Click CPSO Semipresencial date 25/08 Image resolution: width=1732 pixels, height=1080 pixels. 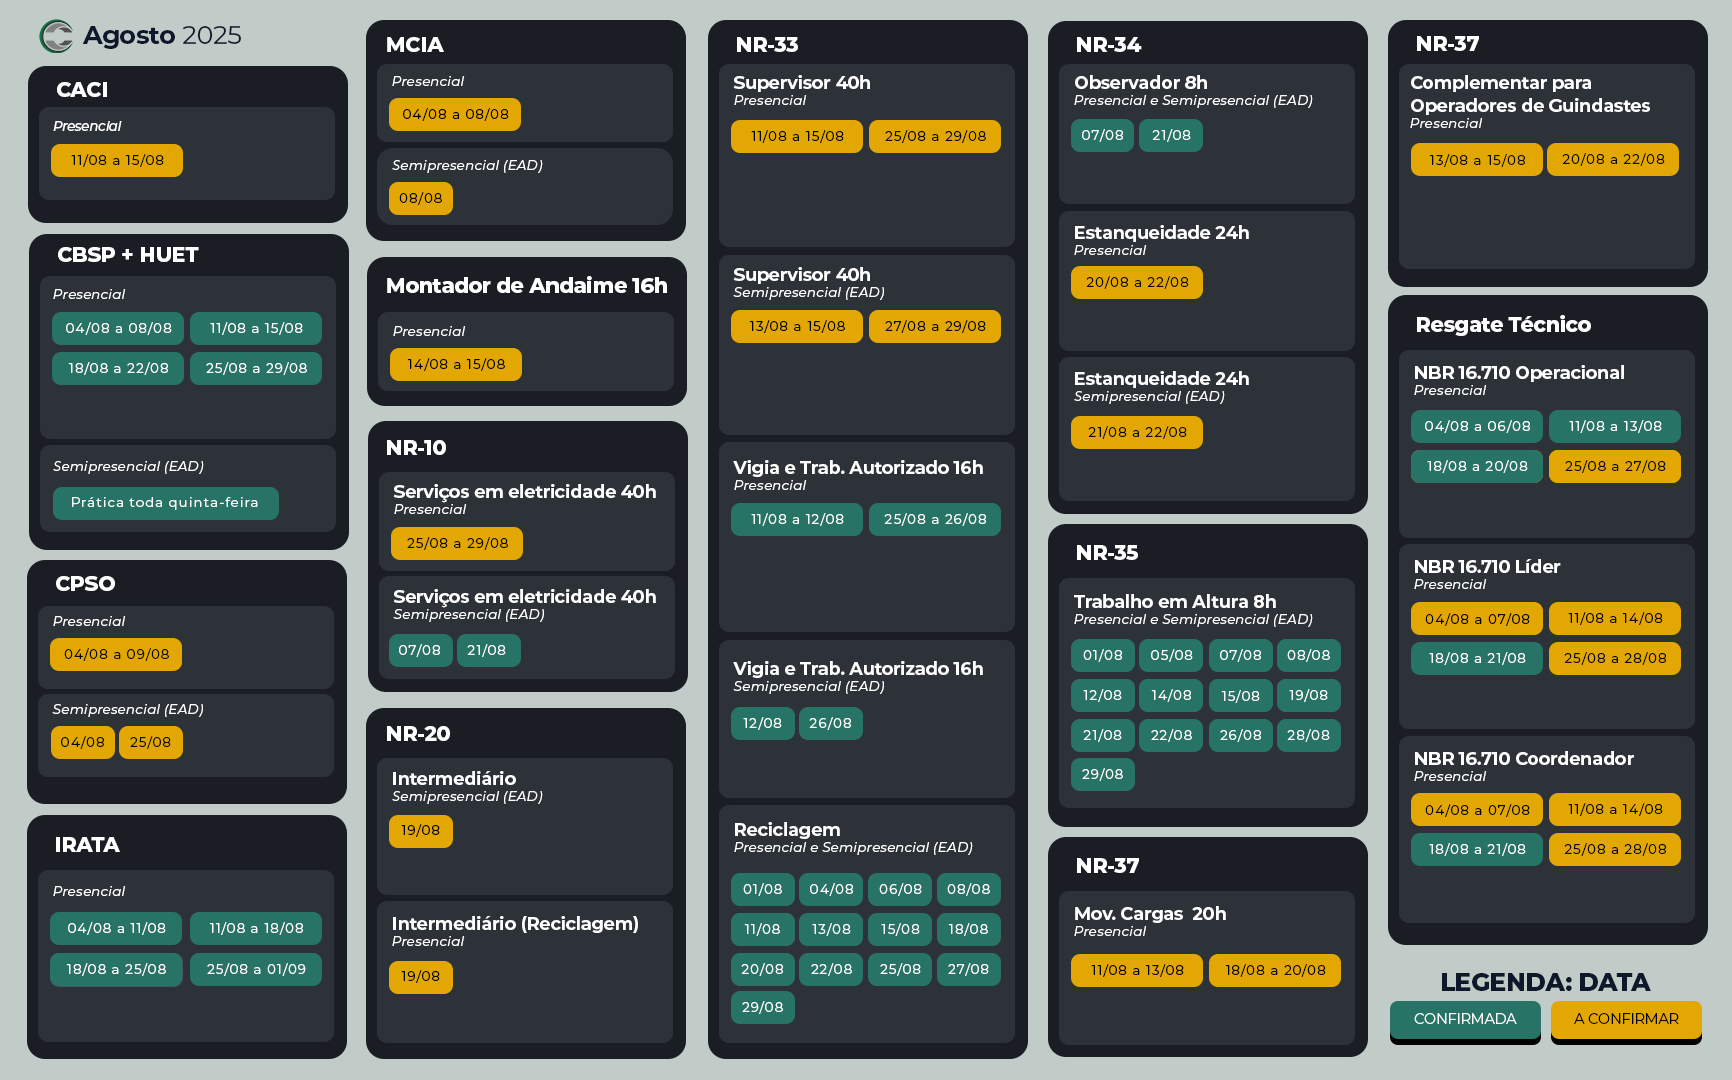[150, 742]
